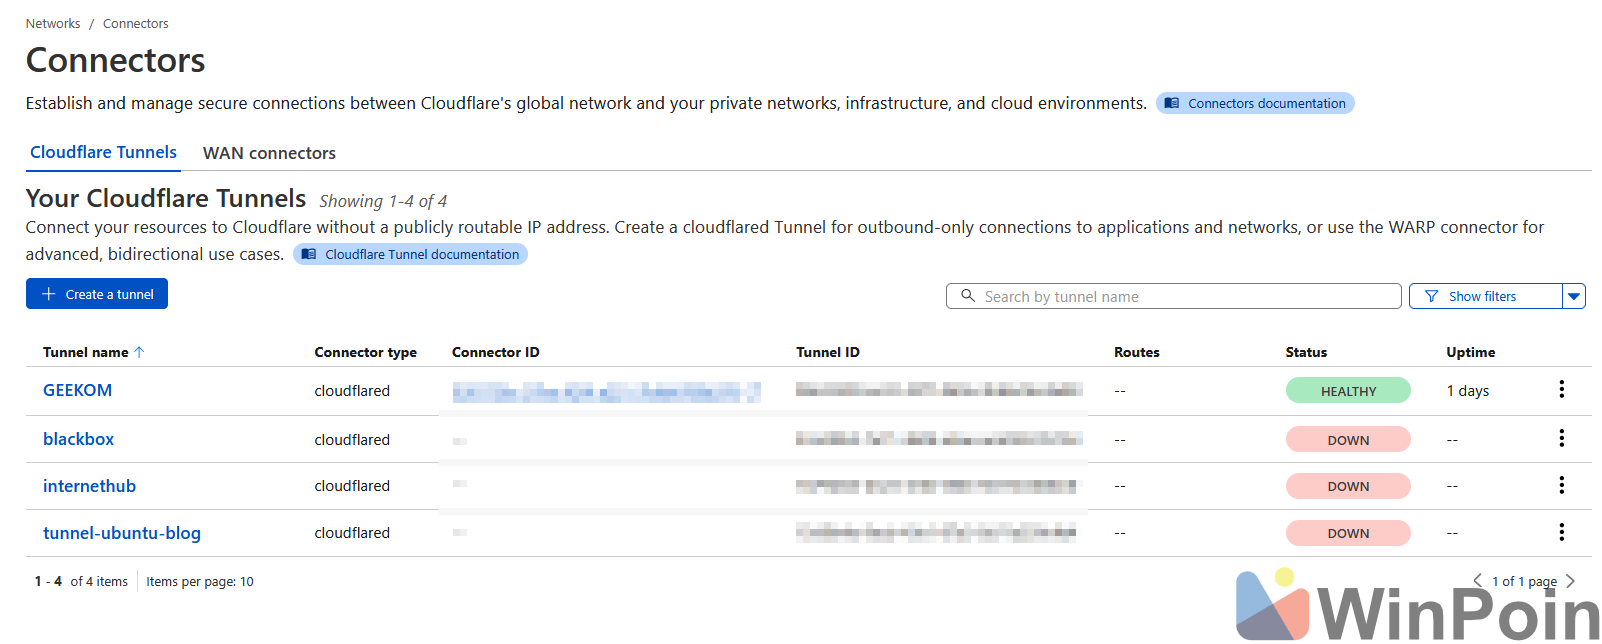Image resolution: width=1602 pixels, height=644 pixels.
Task: Open the Cloudflare Tunnel documentation link
Action: coord(410,254)
